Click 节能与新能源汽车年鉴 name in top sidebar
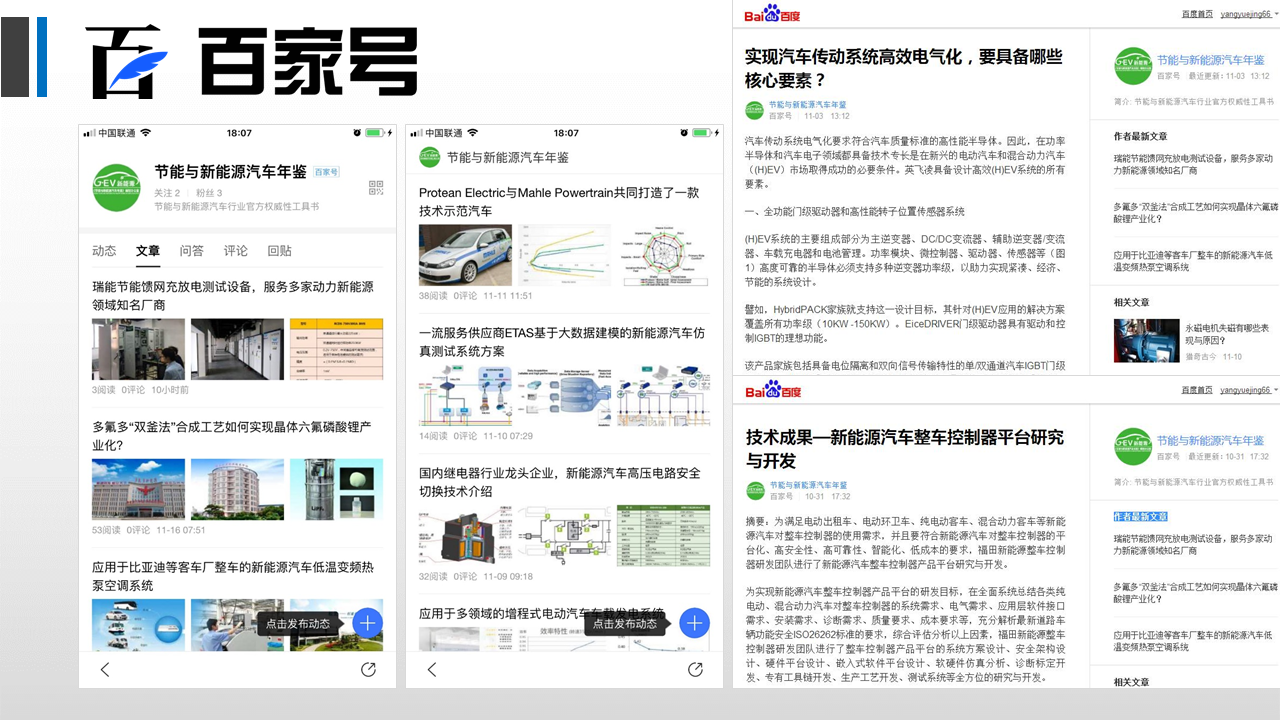The width and height of the screenshot is (1280, 720). pos(1210,60)
